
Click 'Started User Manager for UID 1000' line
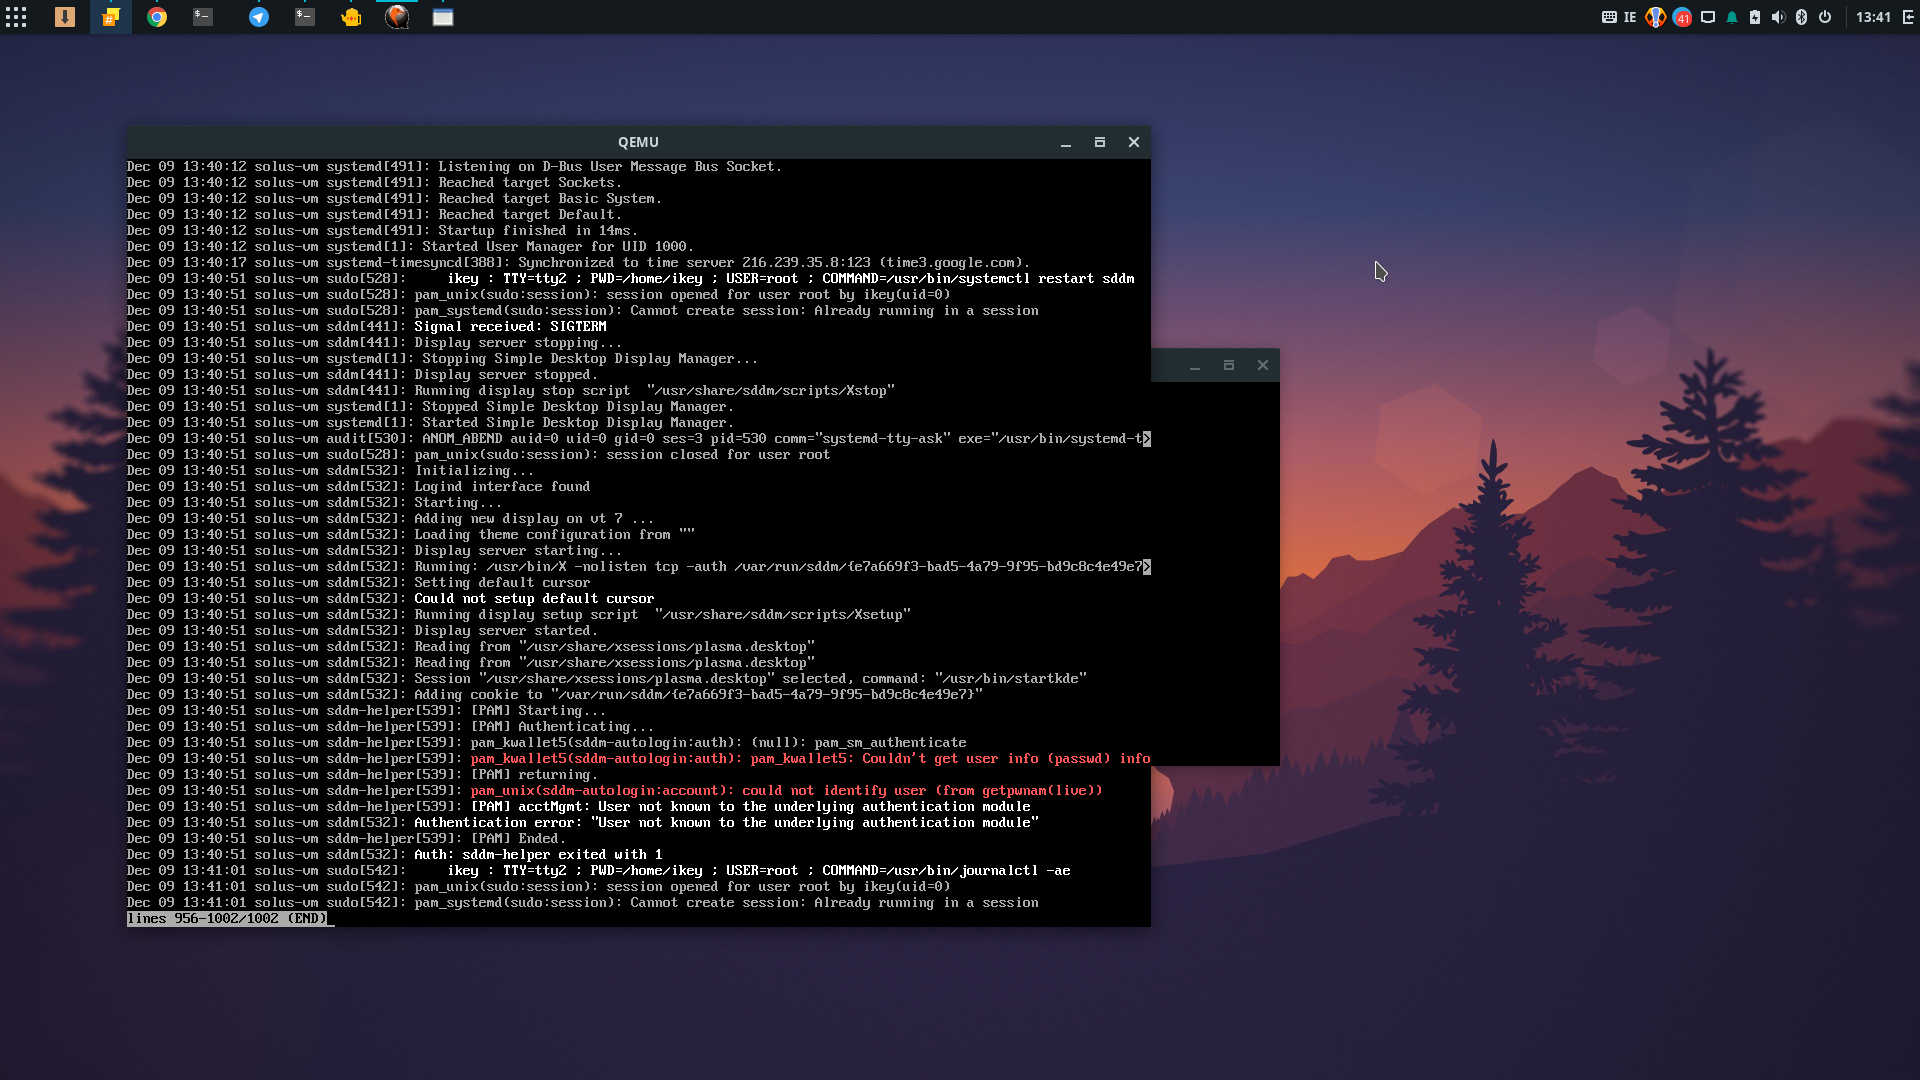[411, 247]
